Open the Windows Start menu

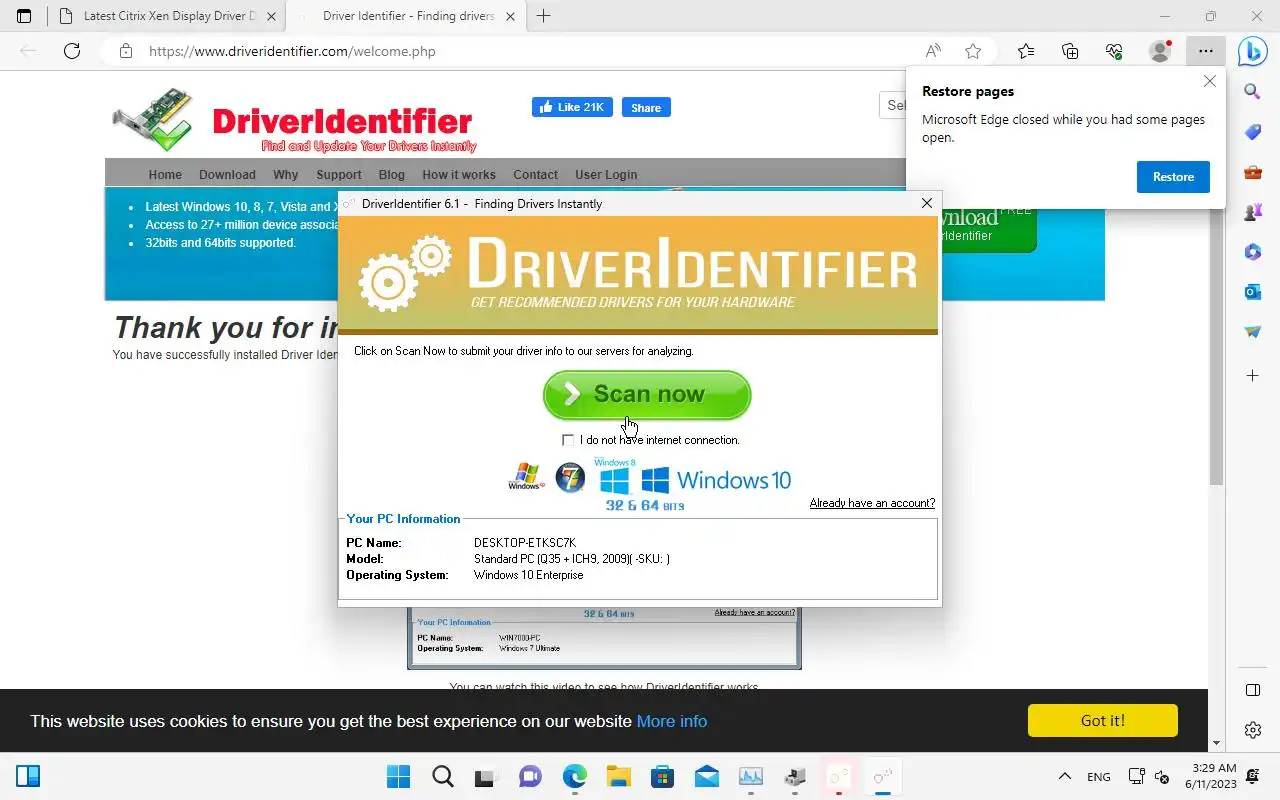coord(398,777)
